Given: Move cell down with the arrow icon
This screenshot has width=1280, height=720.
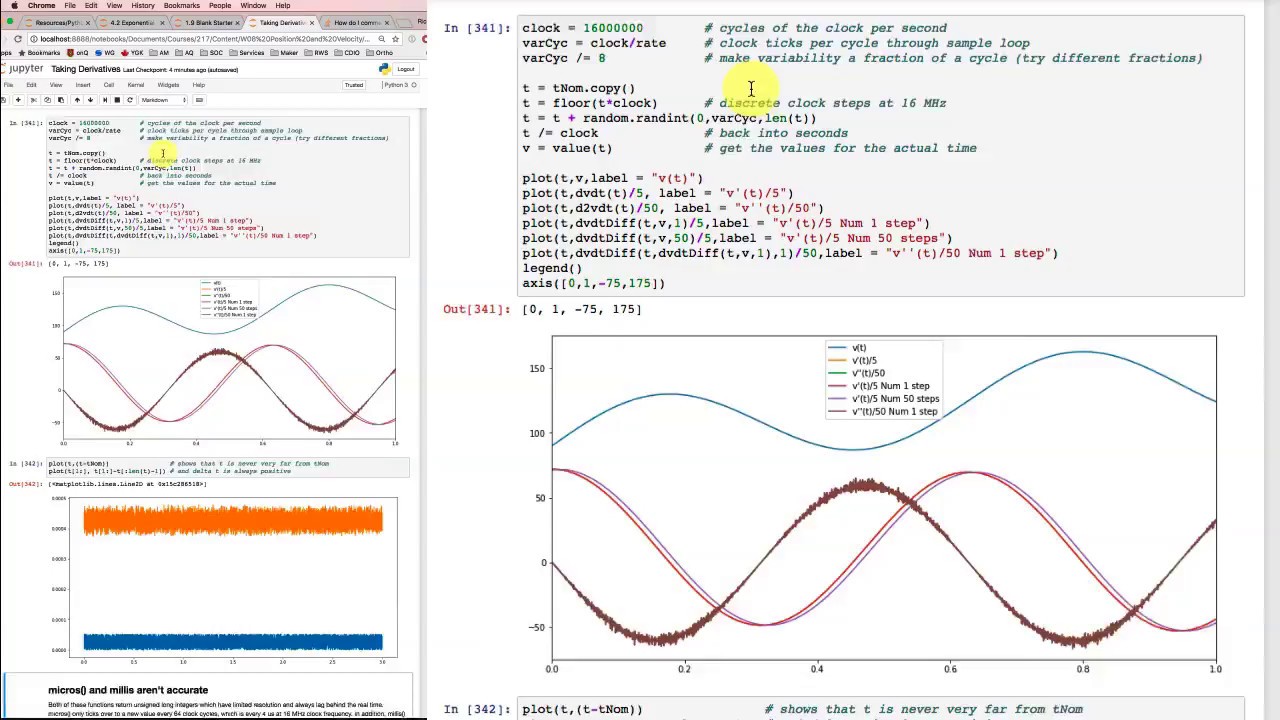Looking at the screenshot, I should [x=90, y=100].
